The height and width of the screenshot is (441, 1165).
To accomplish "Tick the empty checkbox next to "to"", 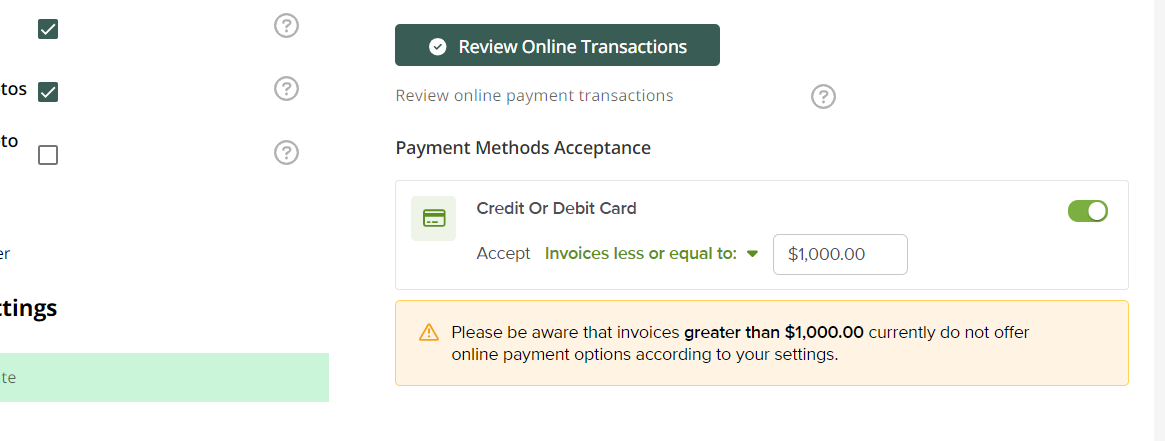I will 48,155.
